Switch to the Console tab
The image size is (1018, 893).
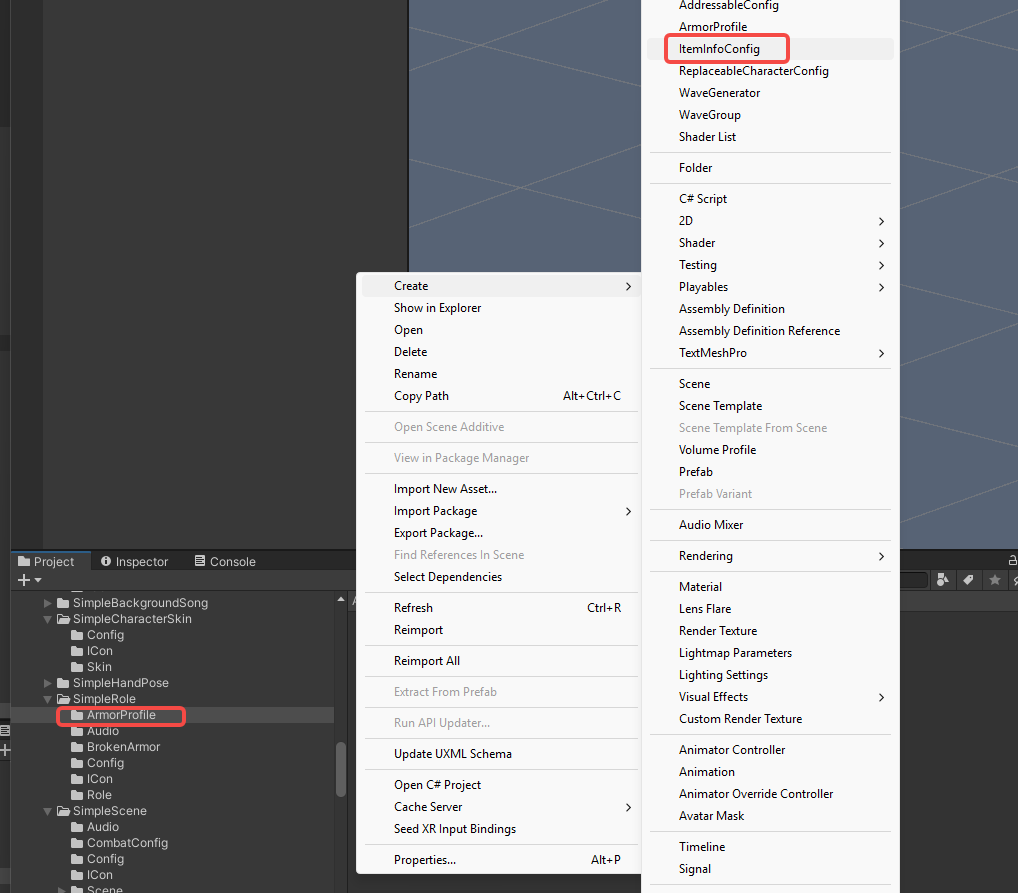[x=225, y=562]
